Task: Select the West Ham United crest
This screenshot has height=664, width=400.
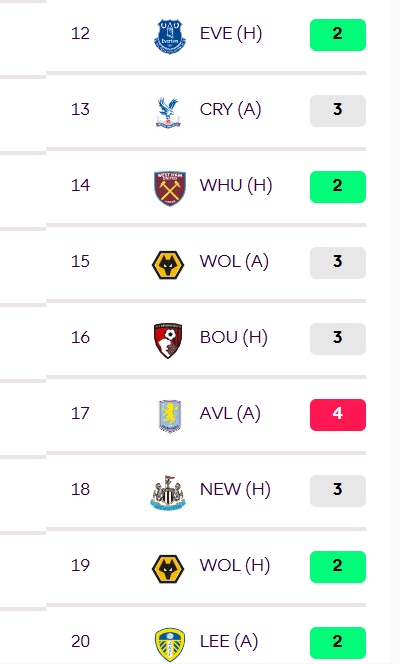Action: click(x=169, y=188)
